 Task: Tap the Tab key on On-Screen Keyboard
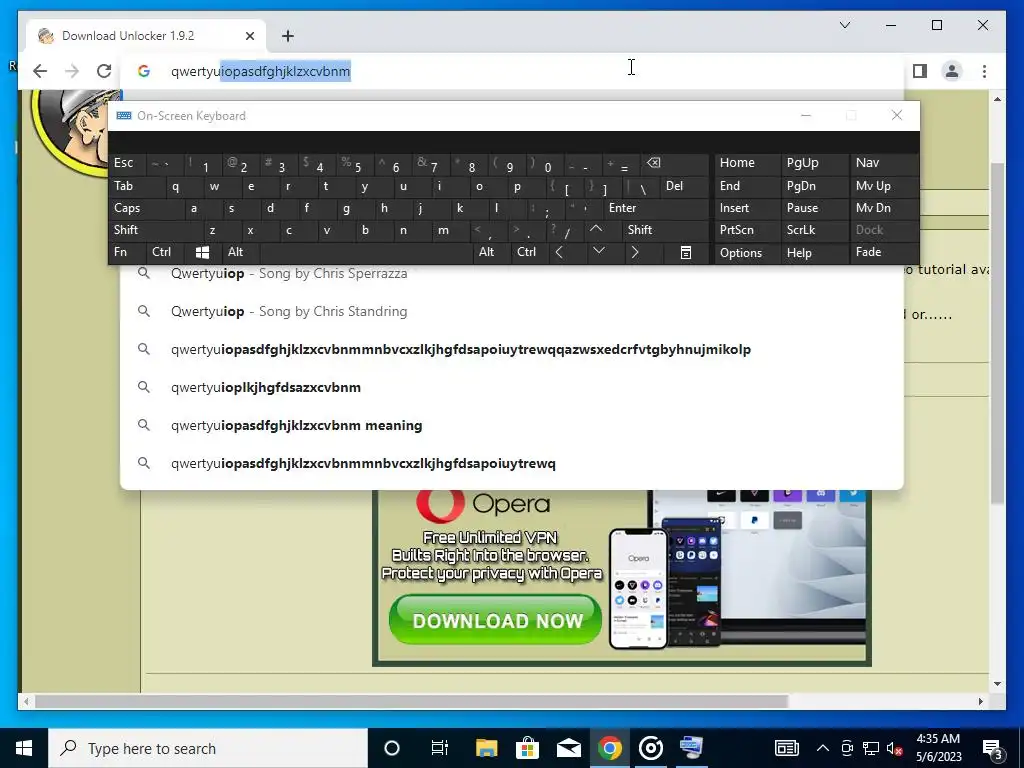point(136,187)
